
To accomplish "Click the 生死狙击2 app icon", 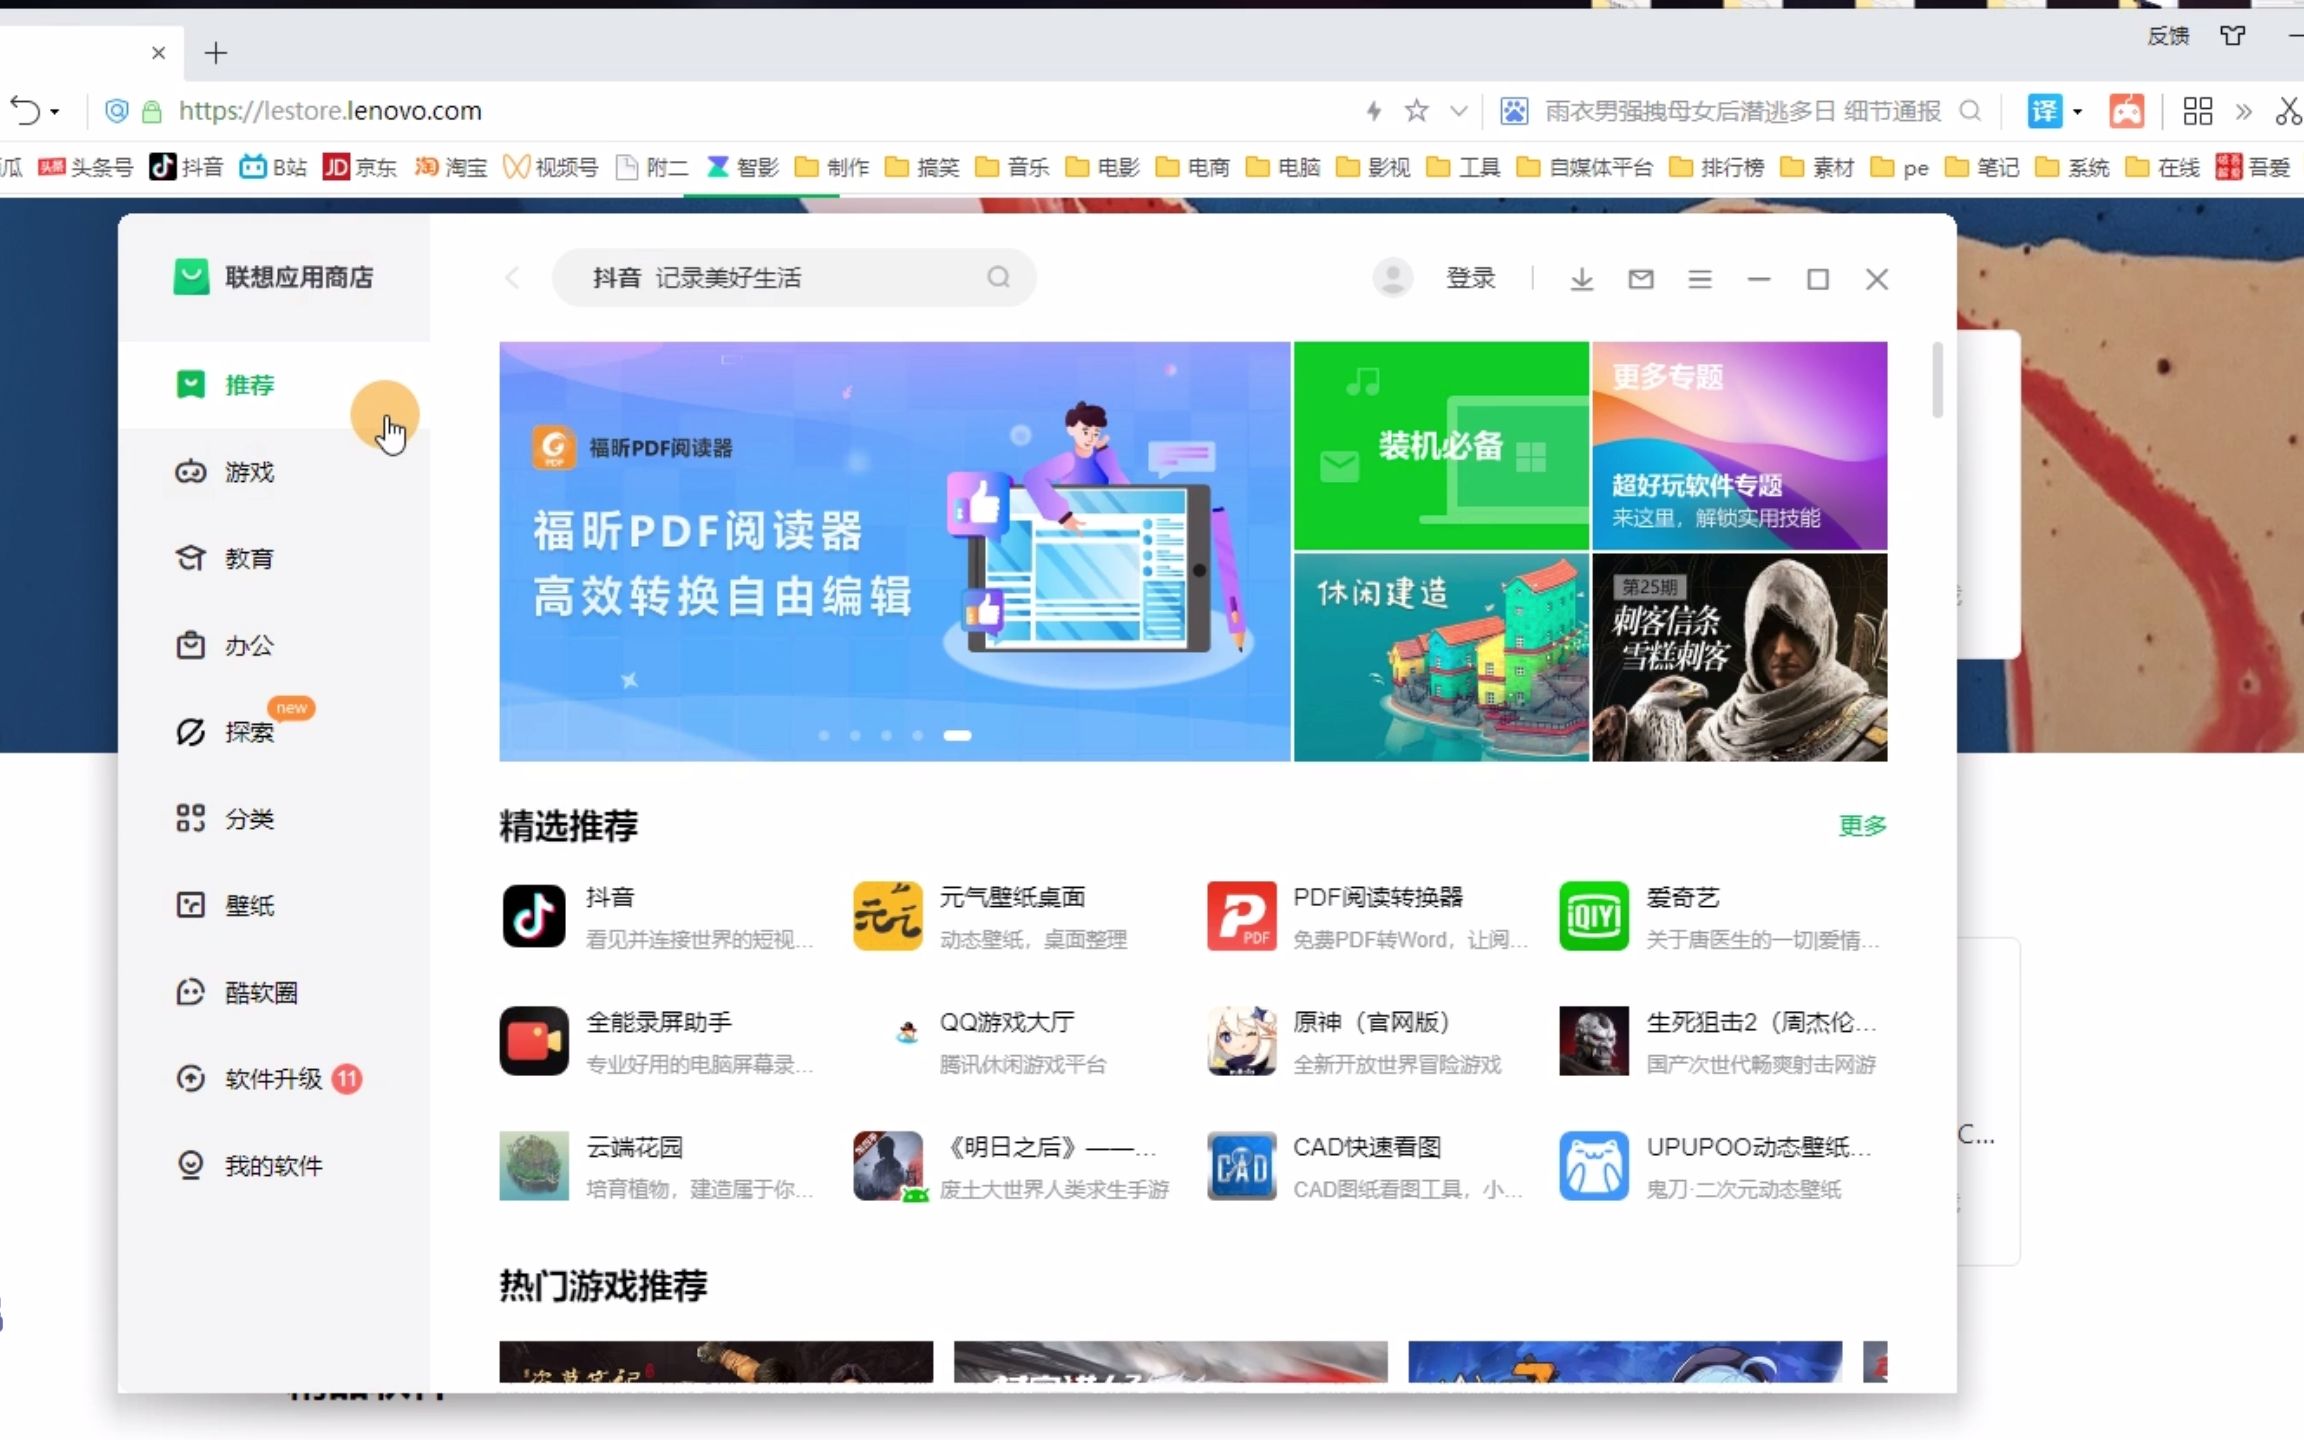I will [x=1594, y=1041].
